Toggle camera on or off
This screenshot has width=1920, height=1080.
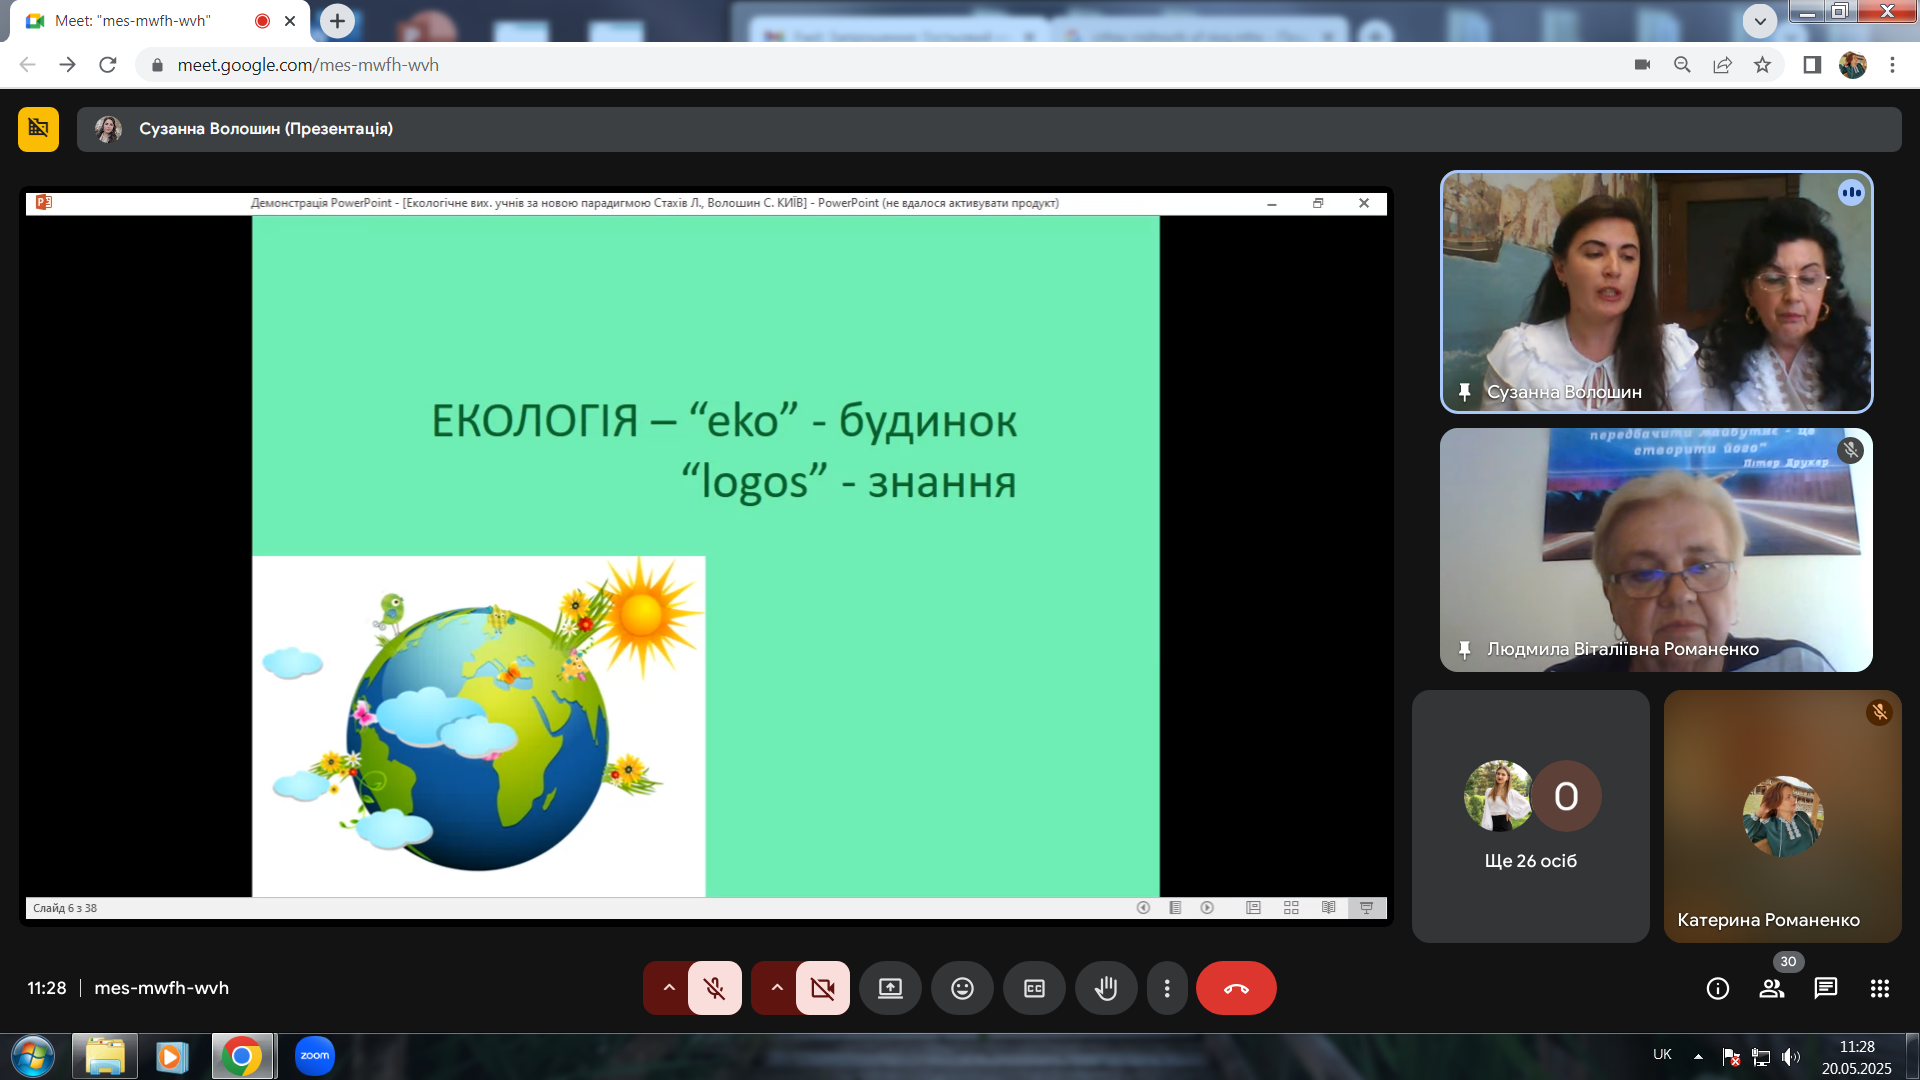[x=822, y=988]
